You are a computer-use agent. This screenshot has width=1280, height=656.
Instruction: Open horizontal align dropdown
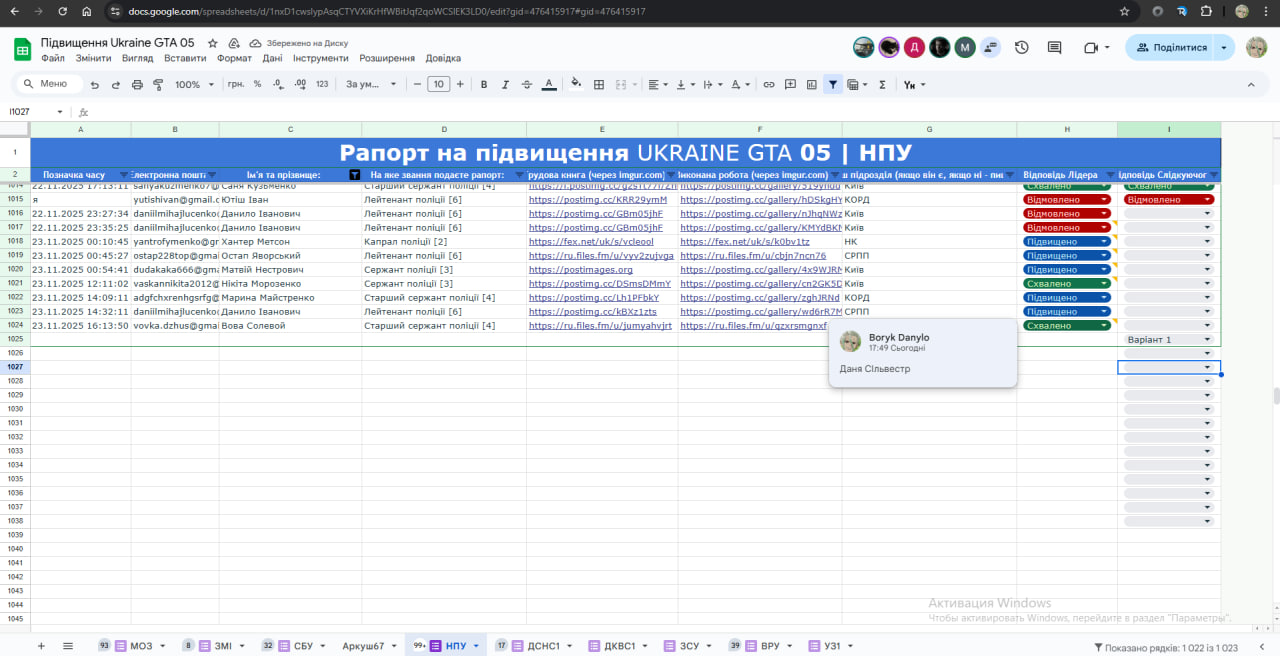(x=657, y=85)
